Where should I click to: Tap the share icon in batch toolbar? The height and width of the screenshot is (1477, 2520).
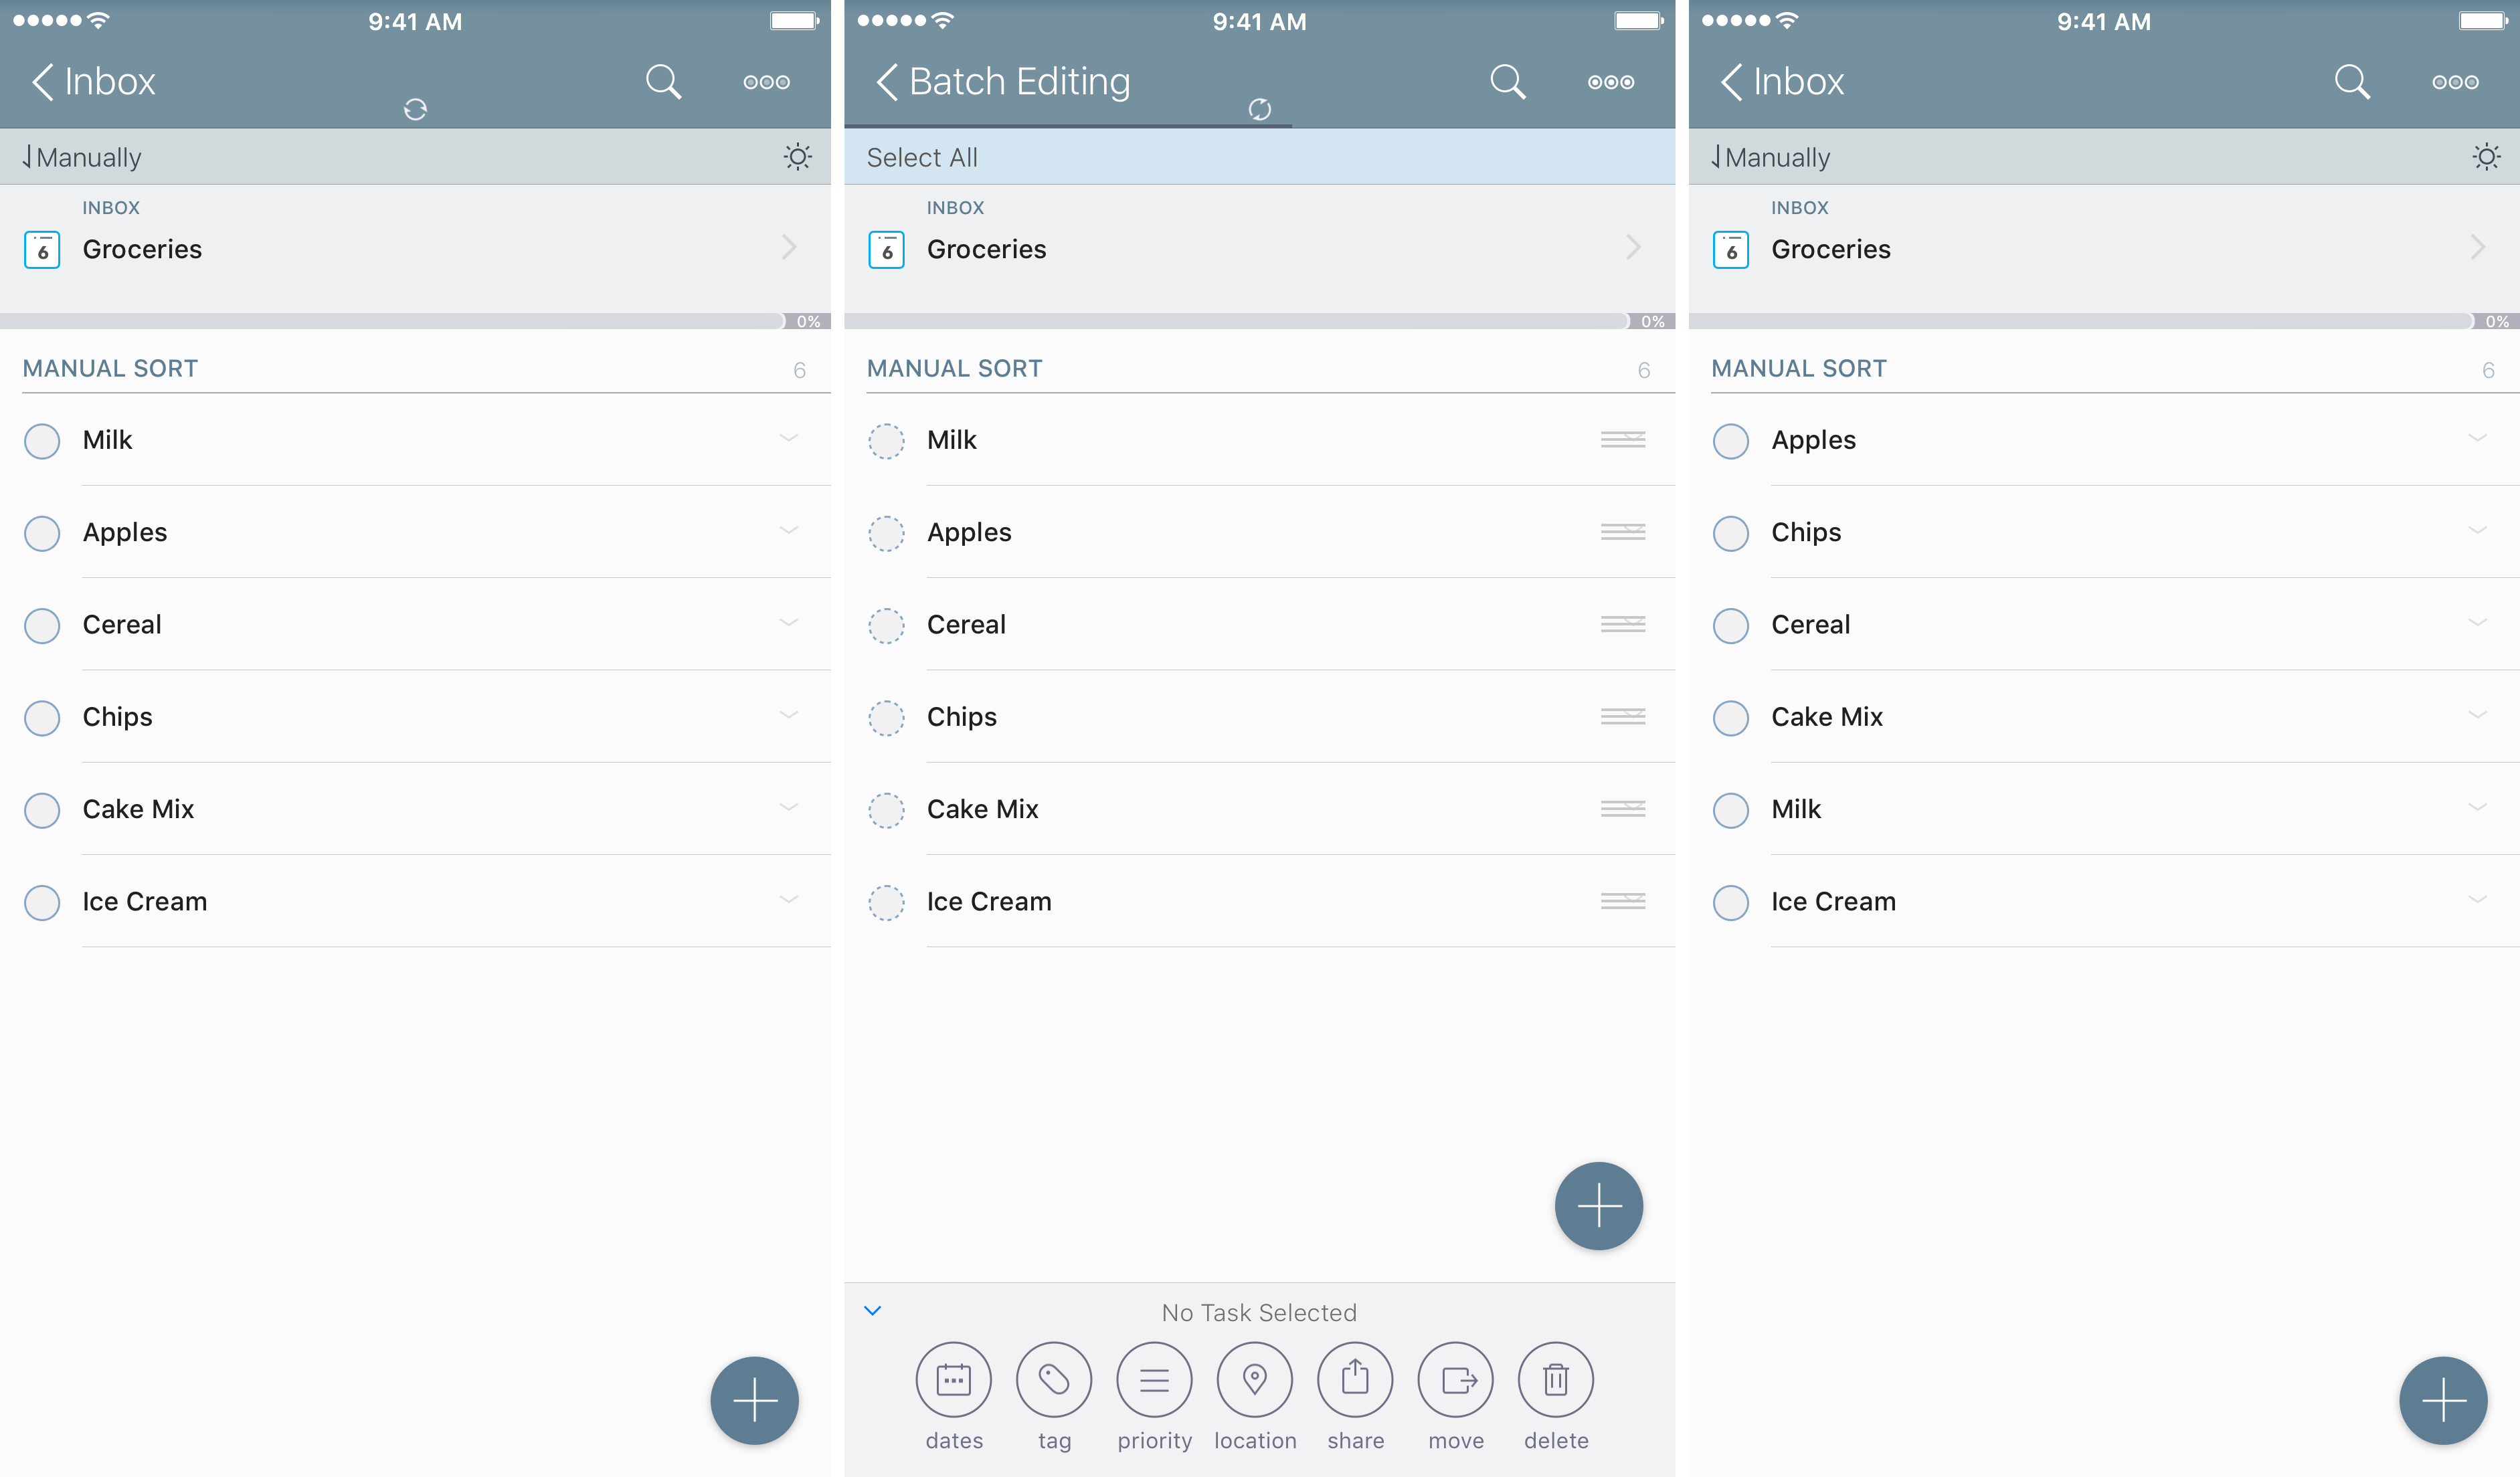click(1355, 1380)
